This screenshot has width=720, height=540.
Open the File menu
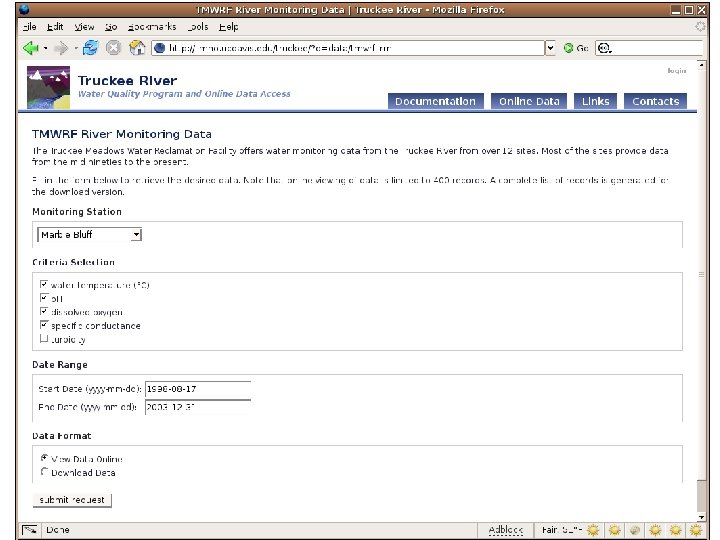coord(29,27)
